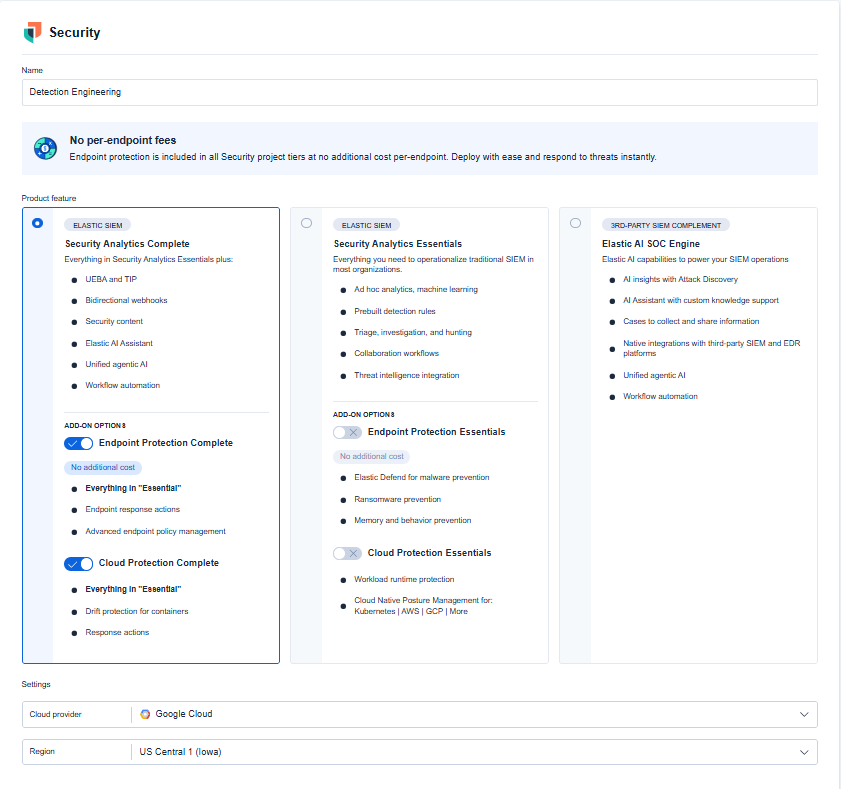Disable the Endpoint Protection Complete toggle
This screenshot has width=841, height=789.
78,443
